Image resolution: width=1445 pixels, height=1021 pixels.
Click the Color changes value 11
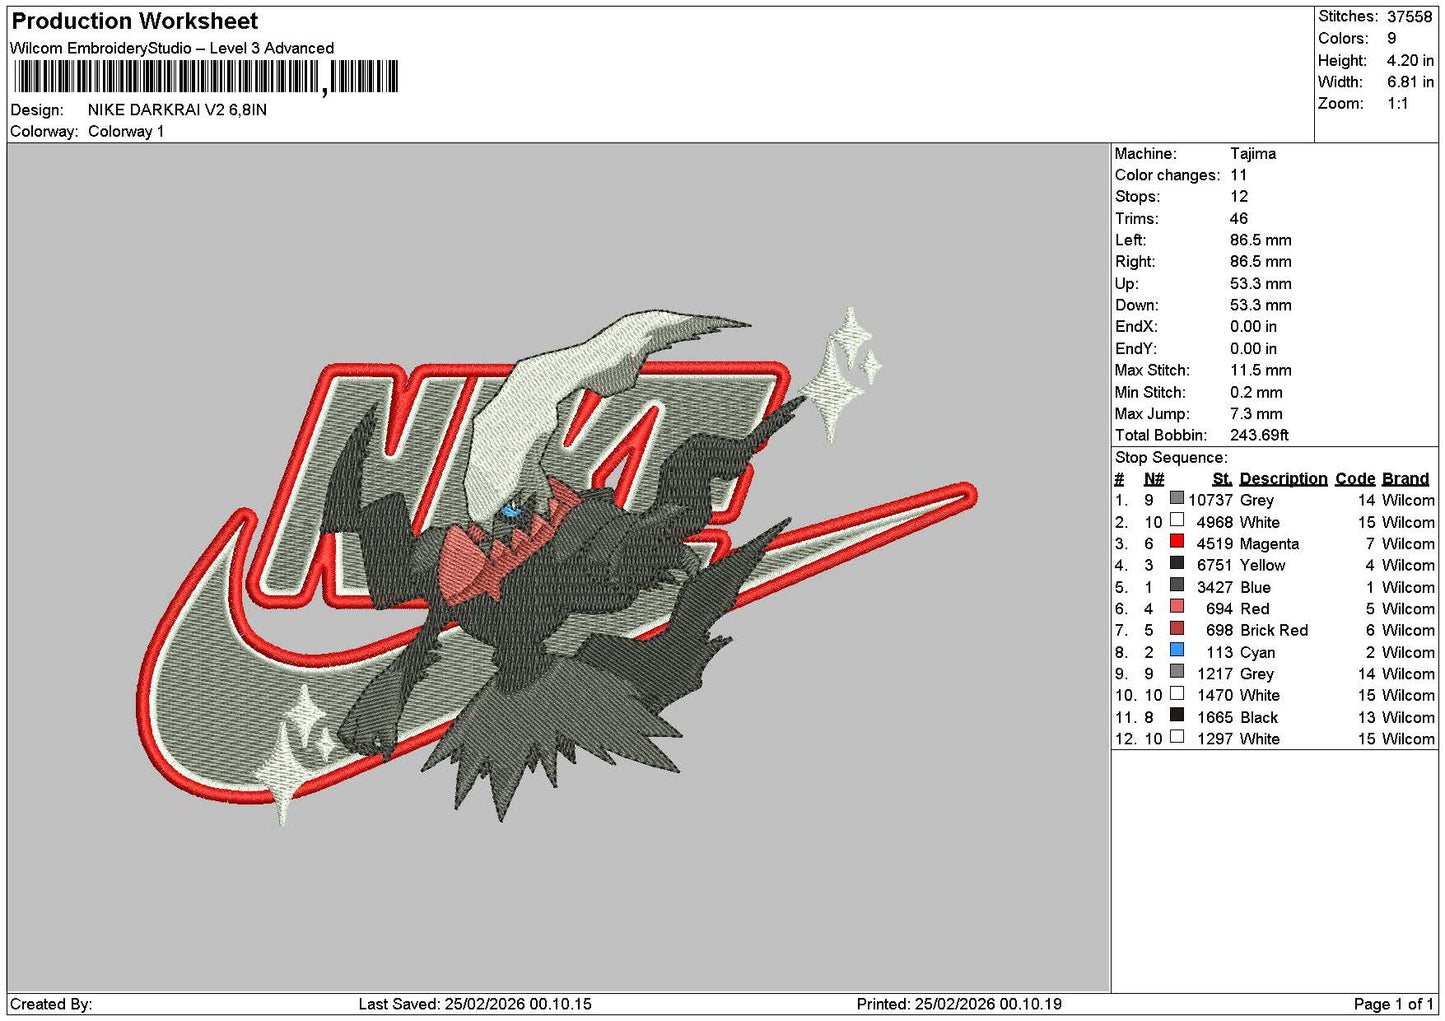(x=1239, y=175)
